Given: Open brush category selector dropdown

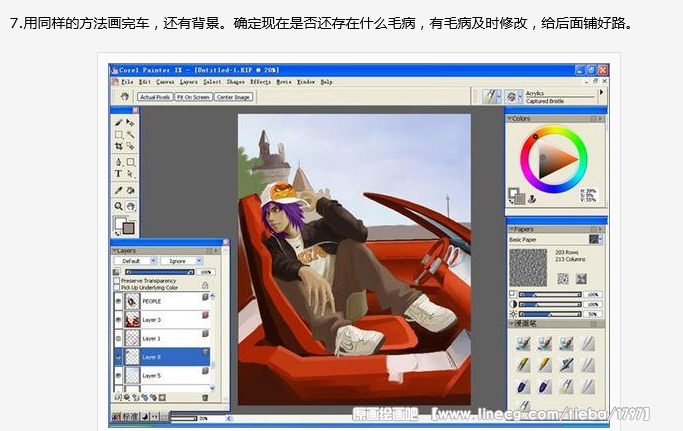Looking at the screenshot, I should 492,96.
